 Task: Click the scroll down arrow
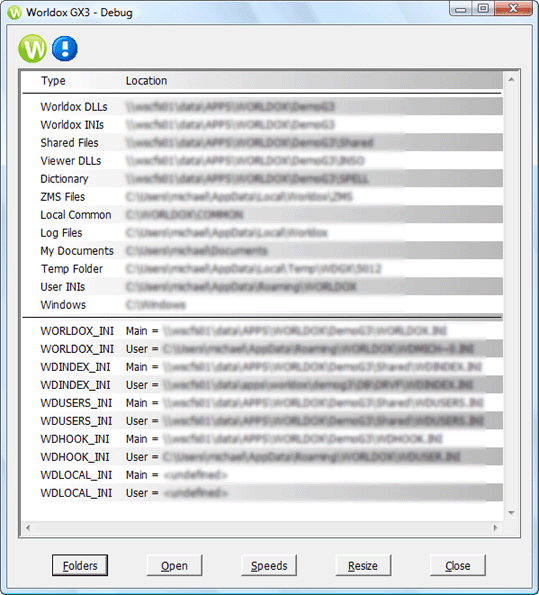point(511,513)
